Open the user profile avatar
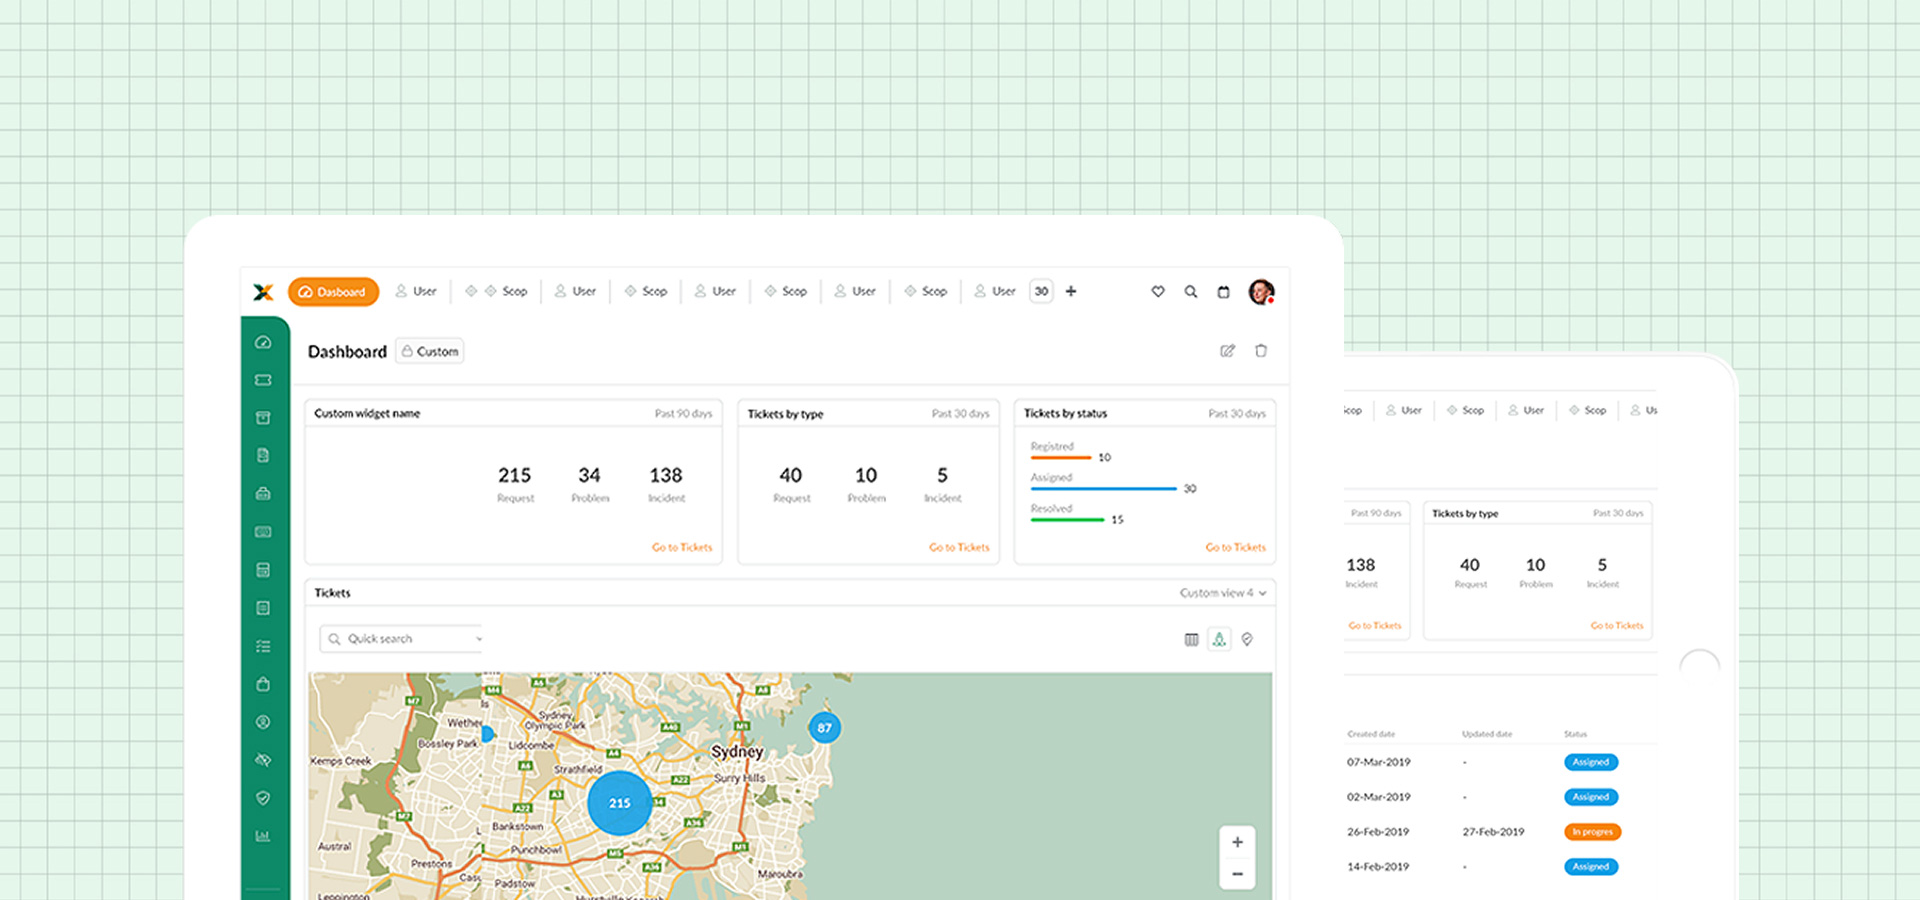Viewport: 1920px width, 900px height. click(1261, 292)
